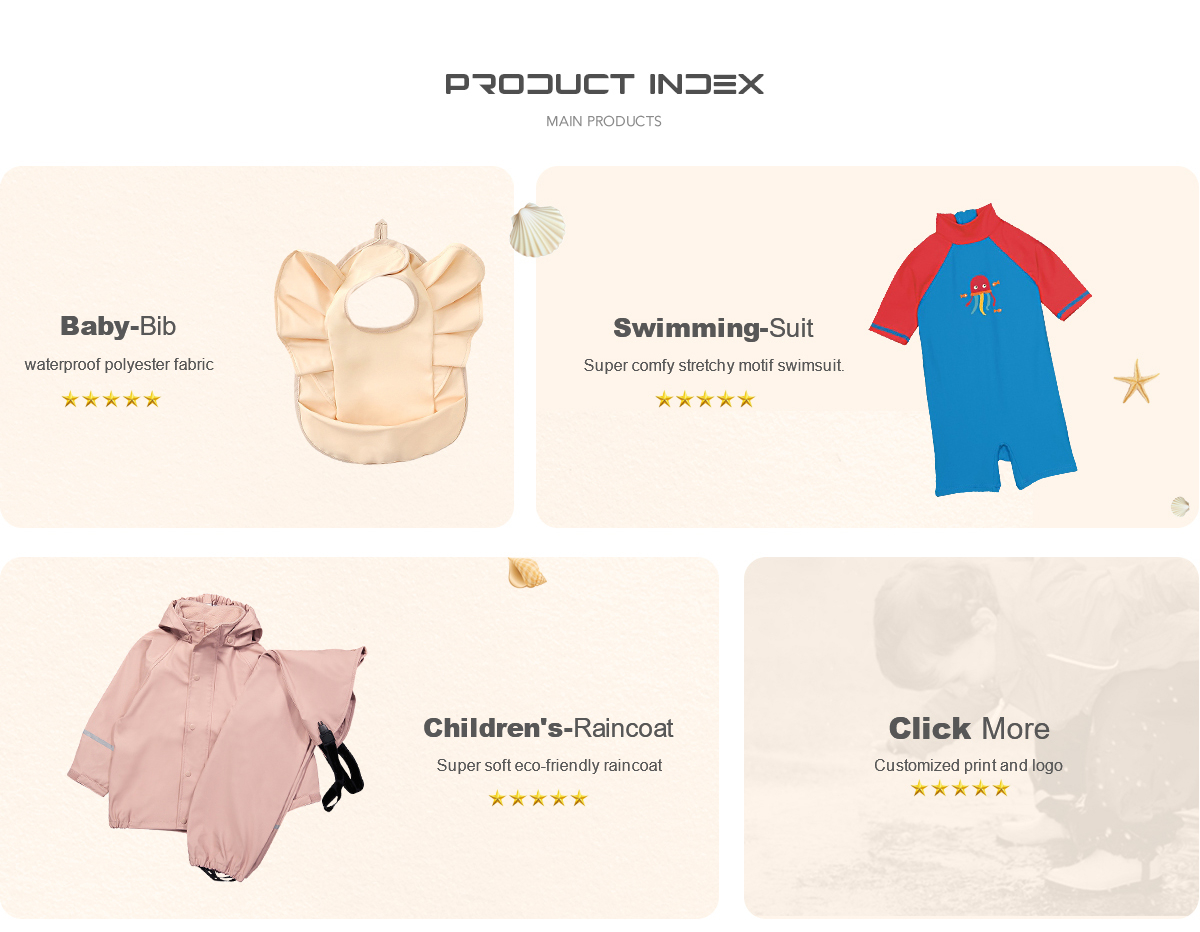Click the orange conch shell icon

527,573
